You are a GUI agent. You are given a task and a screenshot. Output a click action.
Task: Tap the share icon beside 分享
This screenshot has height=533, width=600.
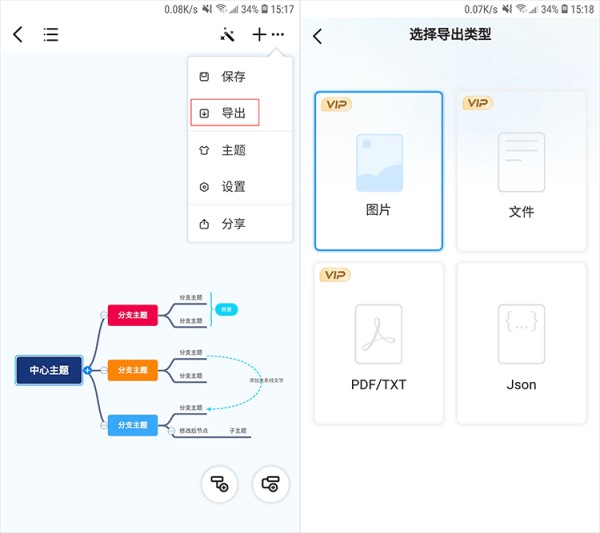point(204,223)
